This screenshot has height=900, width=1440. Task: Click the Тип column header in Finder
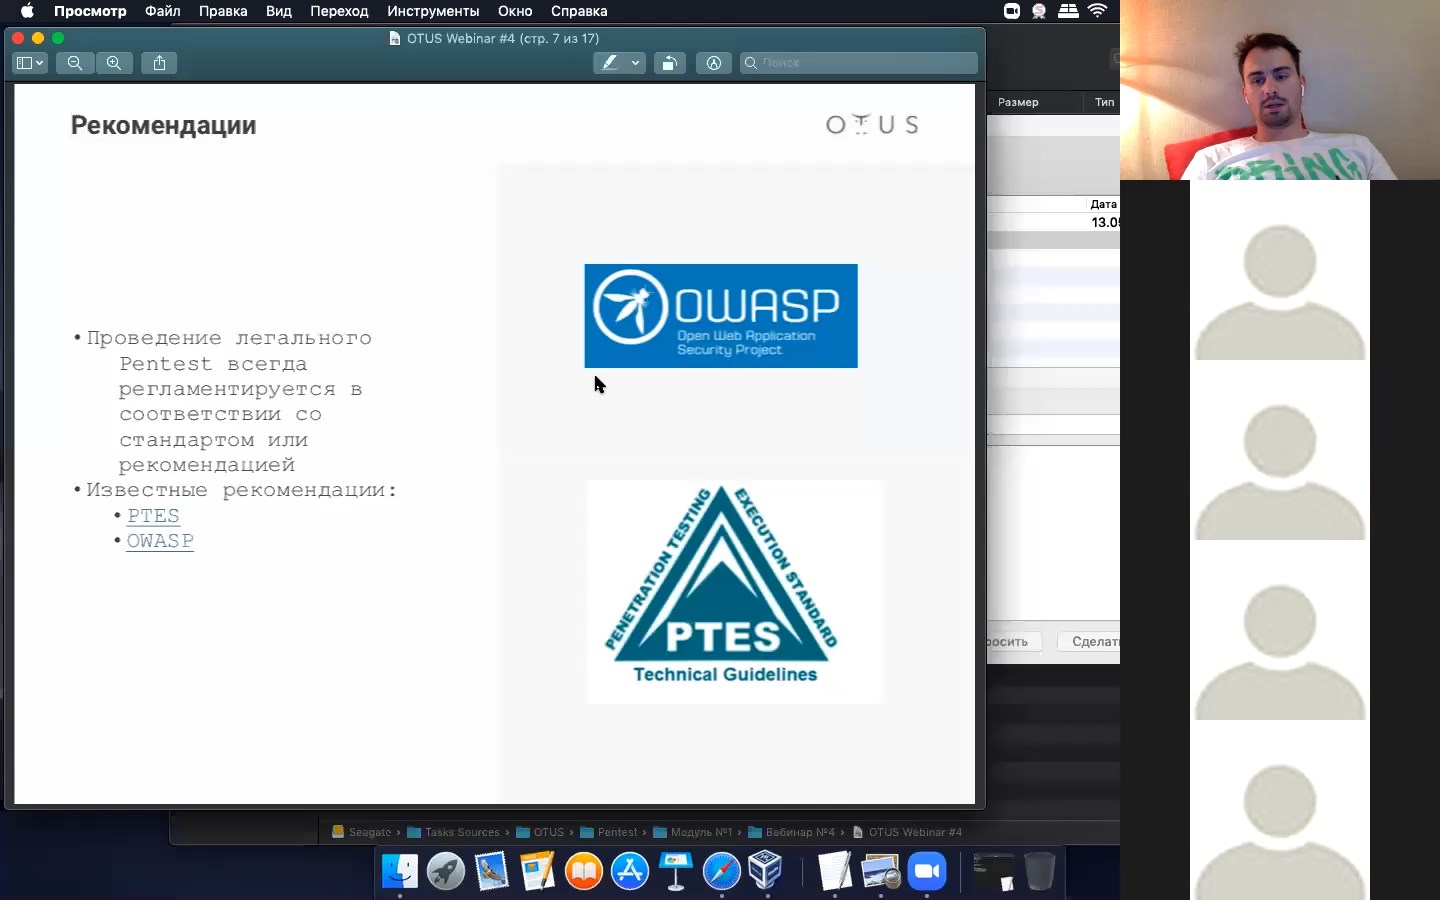(1104, 102)
